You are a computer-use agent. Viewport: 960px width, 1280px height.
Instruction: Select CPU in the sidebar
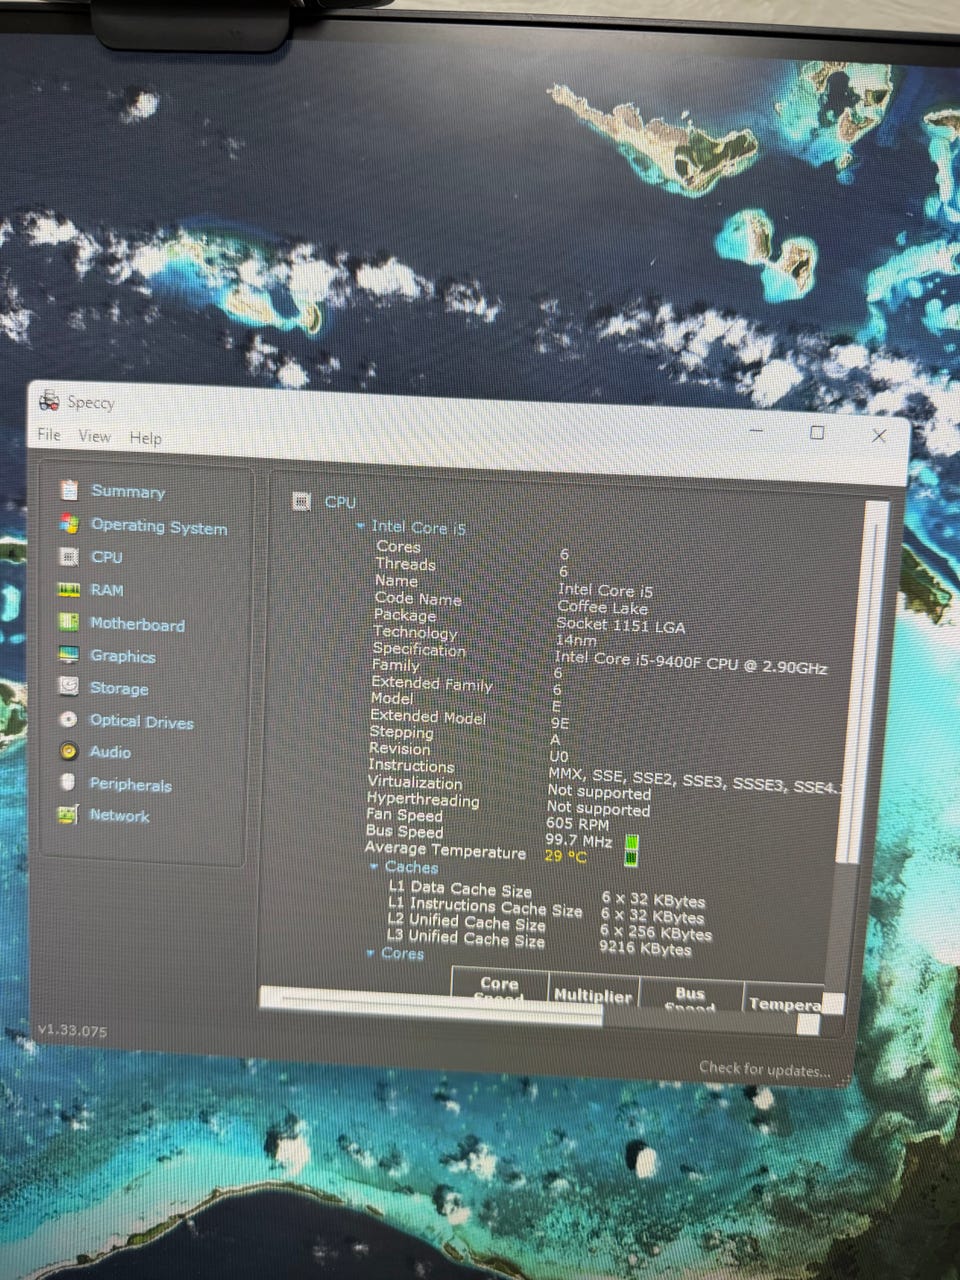click(x=107, y=557)
